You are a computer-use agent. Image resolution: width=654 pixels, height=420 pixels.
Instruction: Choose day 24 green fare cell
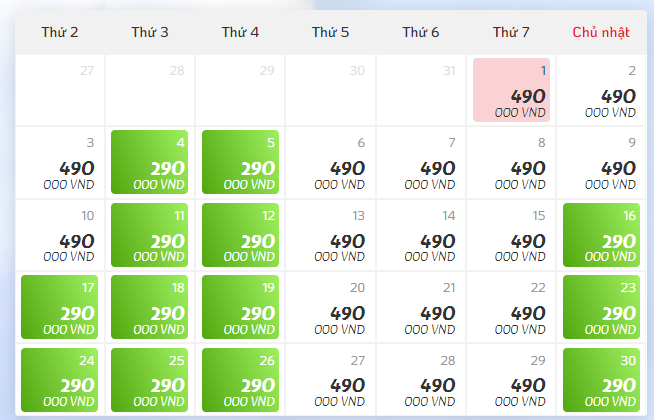[x=60, y=380]
